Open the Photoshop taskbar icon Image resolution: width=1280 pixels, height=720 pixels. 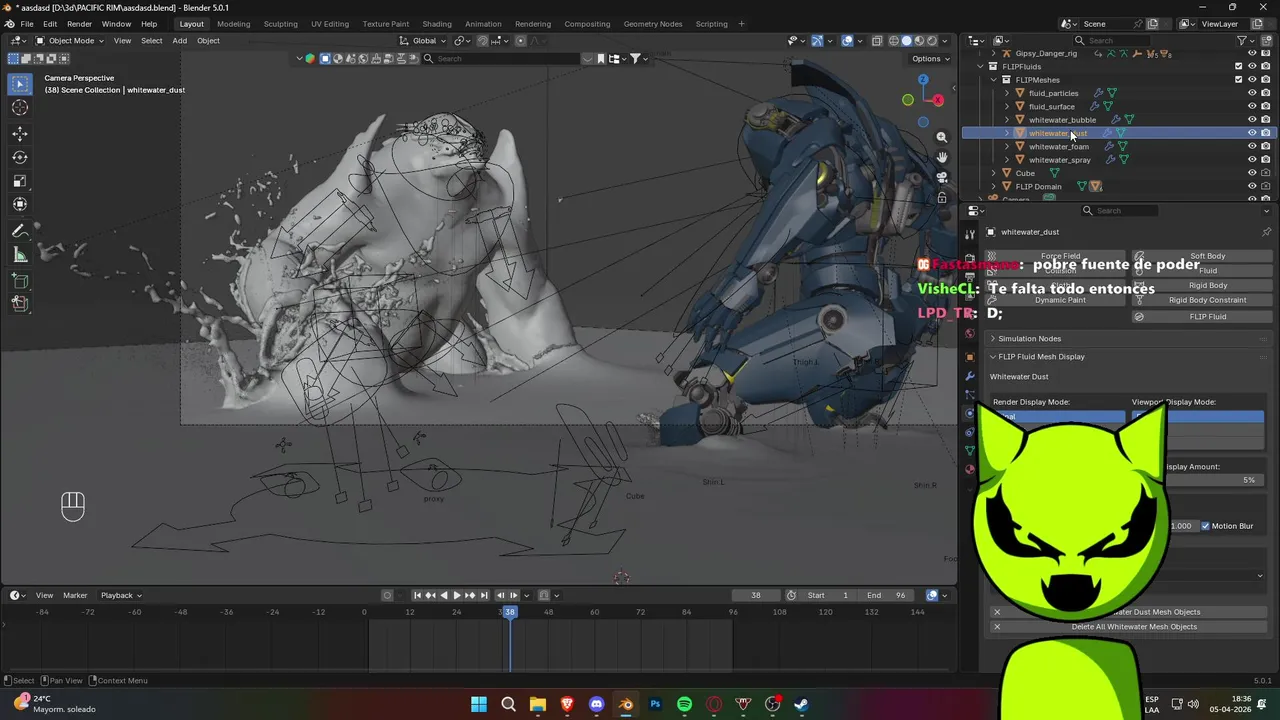point(655,704)
